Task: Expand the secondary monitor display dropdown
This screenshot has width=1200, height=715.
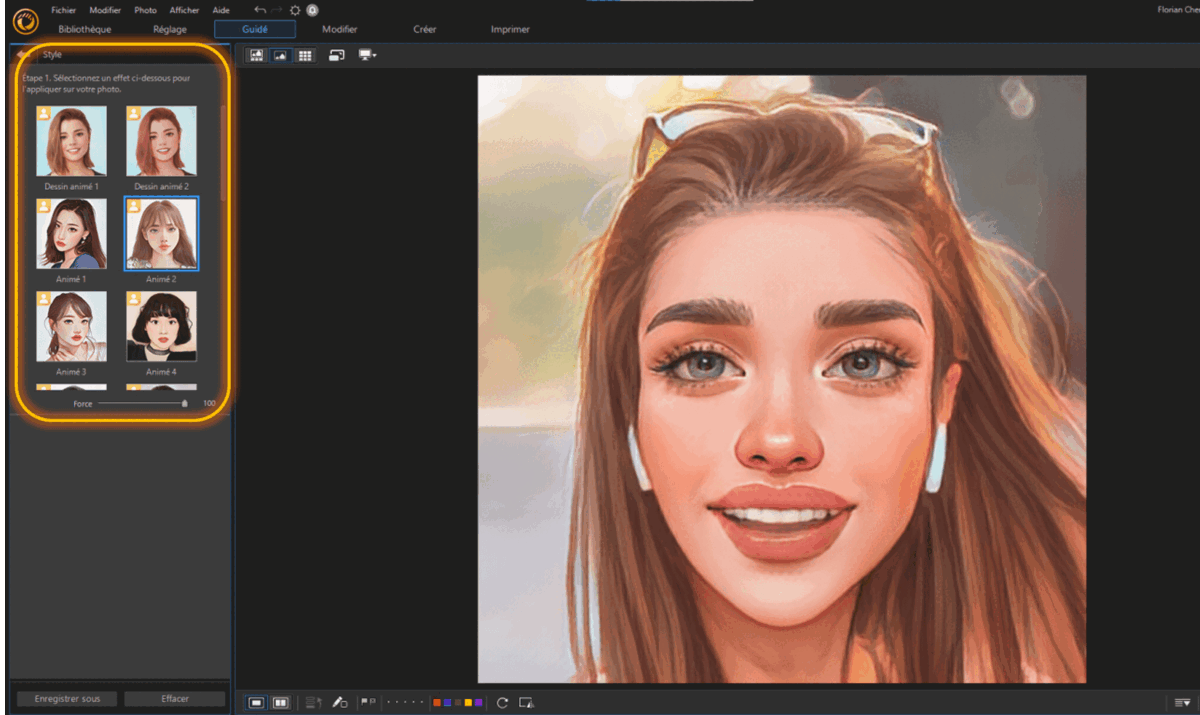Action: point(367,56)
